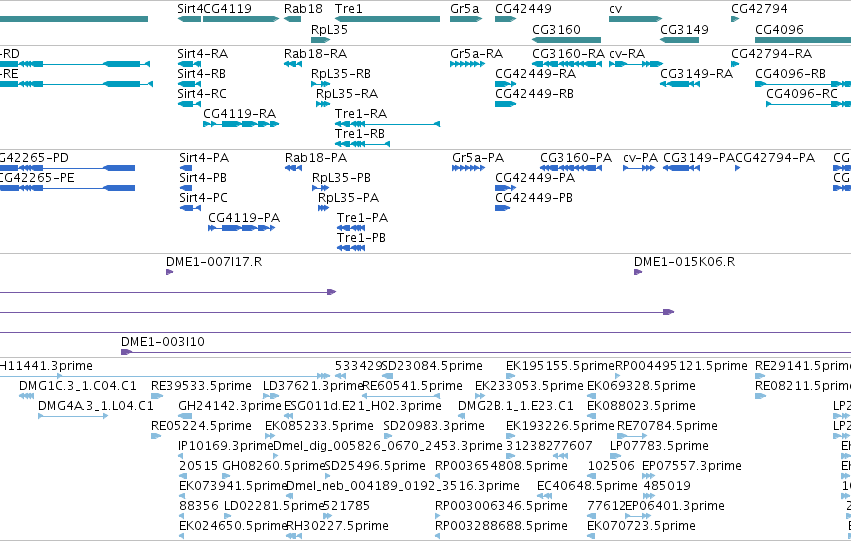Select the Gr5a gene label
The width and height of the screenshot is (851, 541).
click(x=465, y=9)
